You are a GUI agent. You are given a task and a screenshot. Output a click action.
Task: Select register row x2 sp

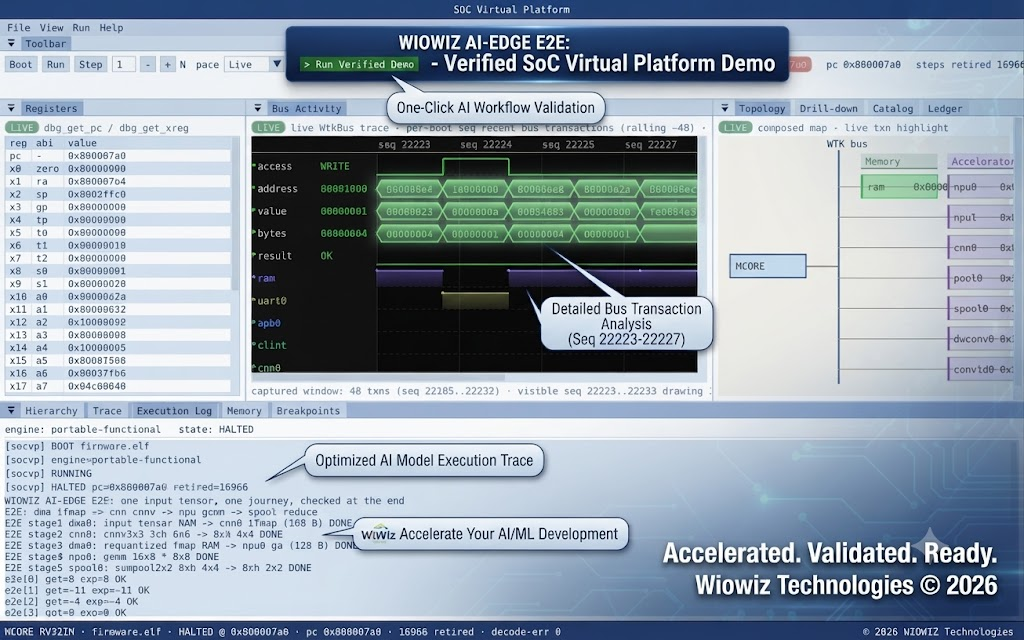pos(118,194)
